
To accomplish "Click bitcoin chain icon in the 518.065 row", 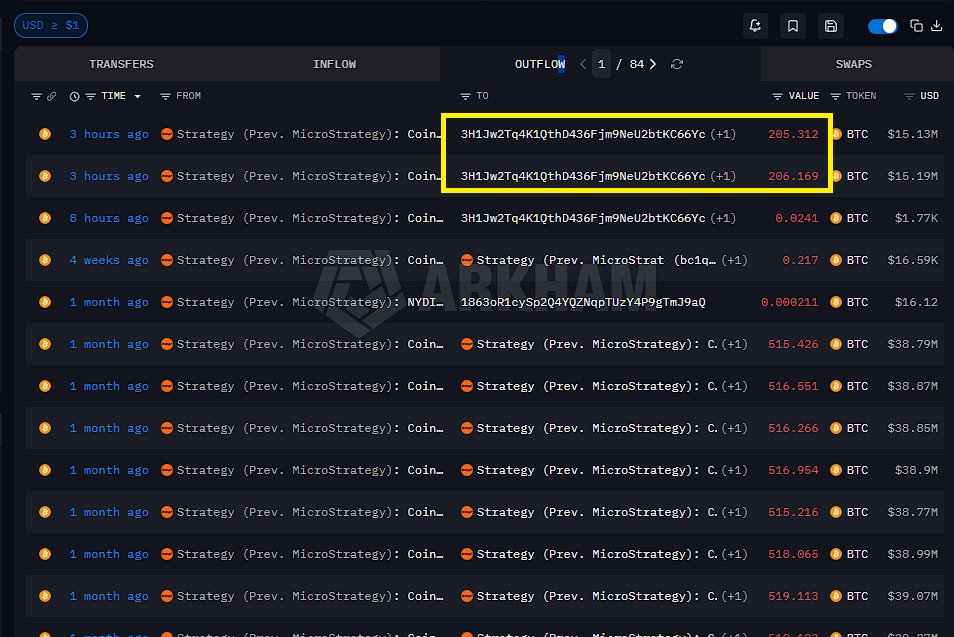I will [x=45, y=554].
